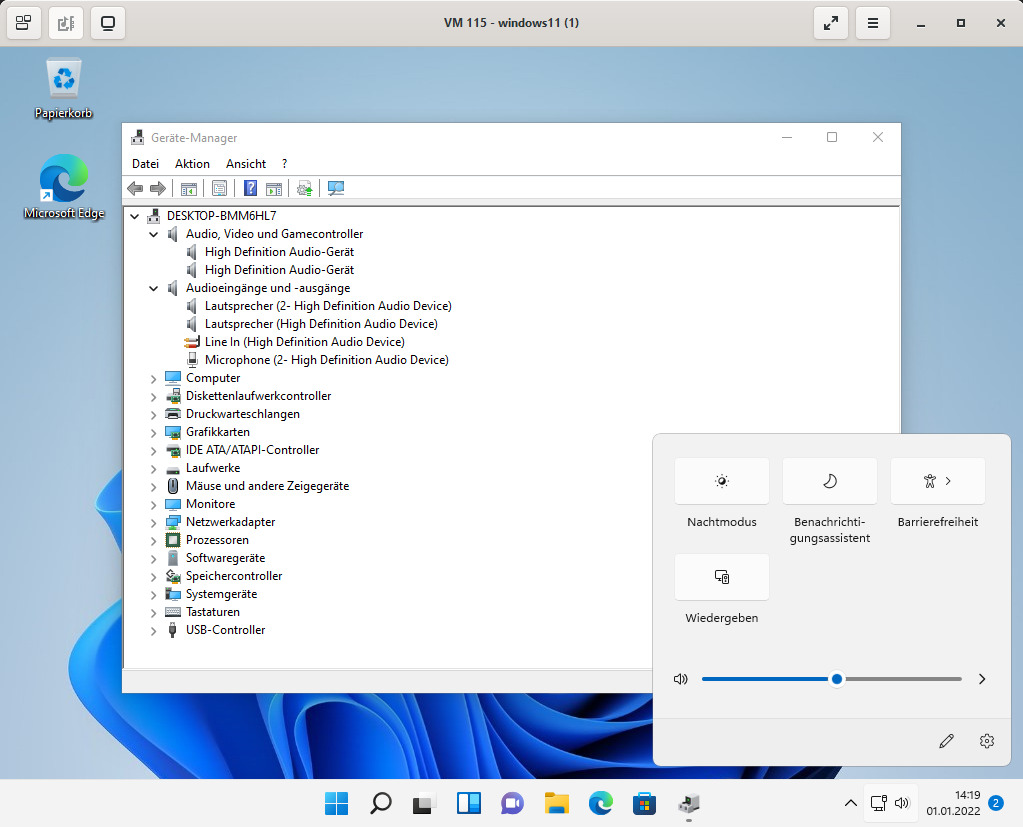Screen dimensions: 1023x827
Task: Select the Druckwarteschlangen entry
Action: (x=243, y=414)
